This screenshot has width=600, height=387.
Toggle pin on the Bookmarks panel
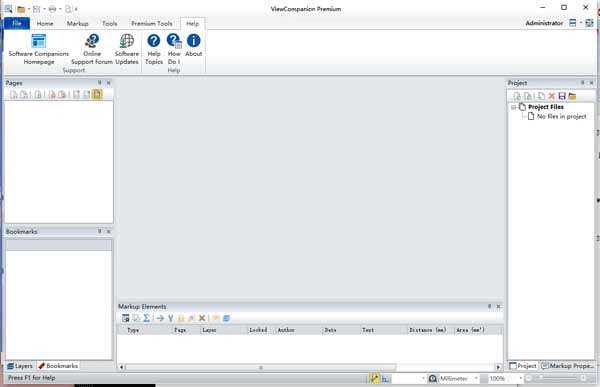click(x=99, y=231)
